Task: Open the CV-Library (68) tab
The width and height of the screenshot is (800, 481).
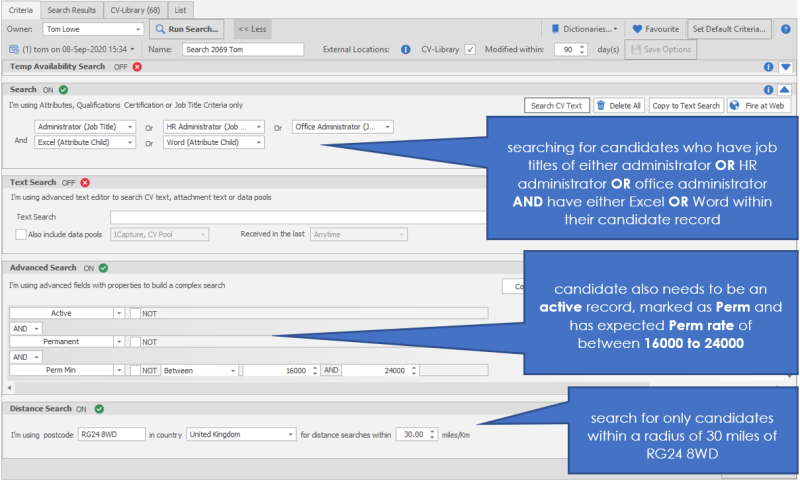Action: point(134,10)
